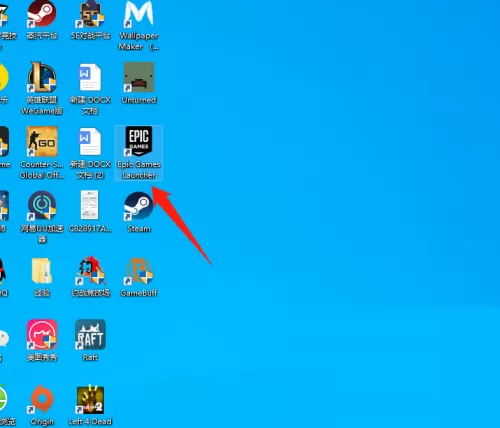Click the Counter-Strike Global Offensive shortcut
Viewport: 500px width, 428px height.
click(x=42, y=141)
